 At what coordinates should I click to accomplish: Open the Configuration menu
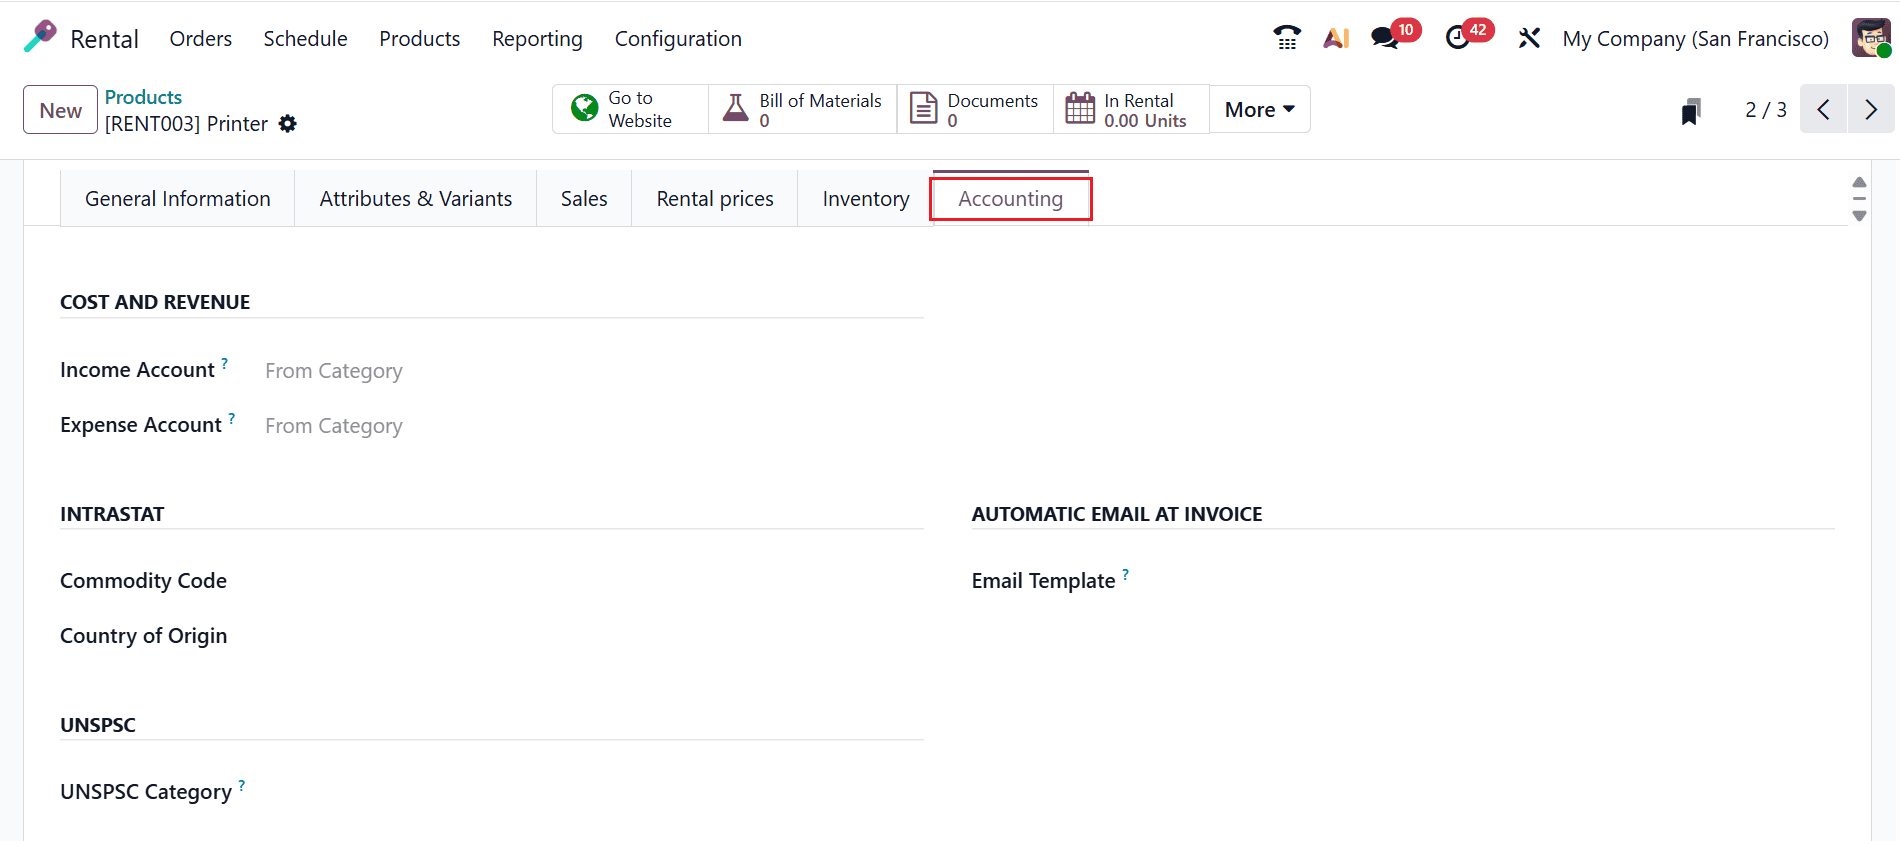(x=678, y=38)
